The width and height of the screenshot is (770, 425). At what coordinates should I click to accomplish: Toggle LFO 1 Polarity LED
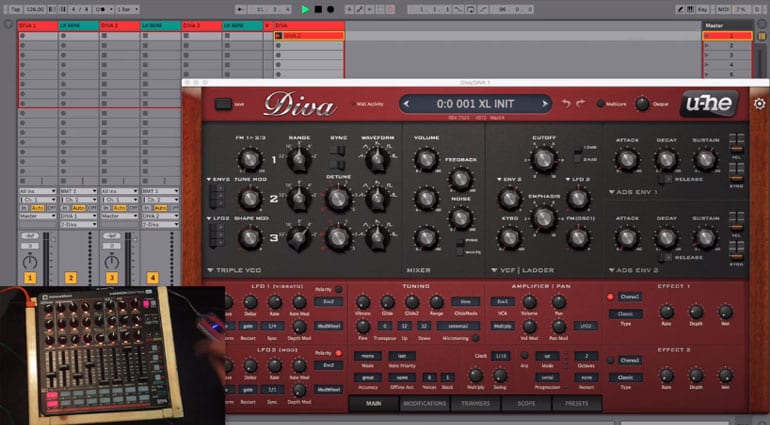pyautogui.click(x=338, y=289)
